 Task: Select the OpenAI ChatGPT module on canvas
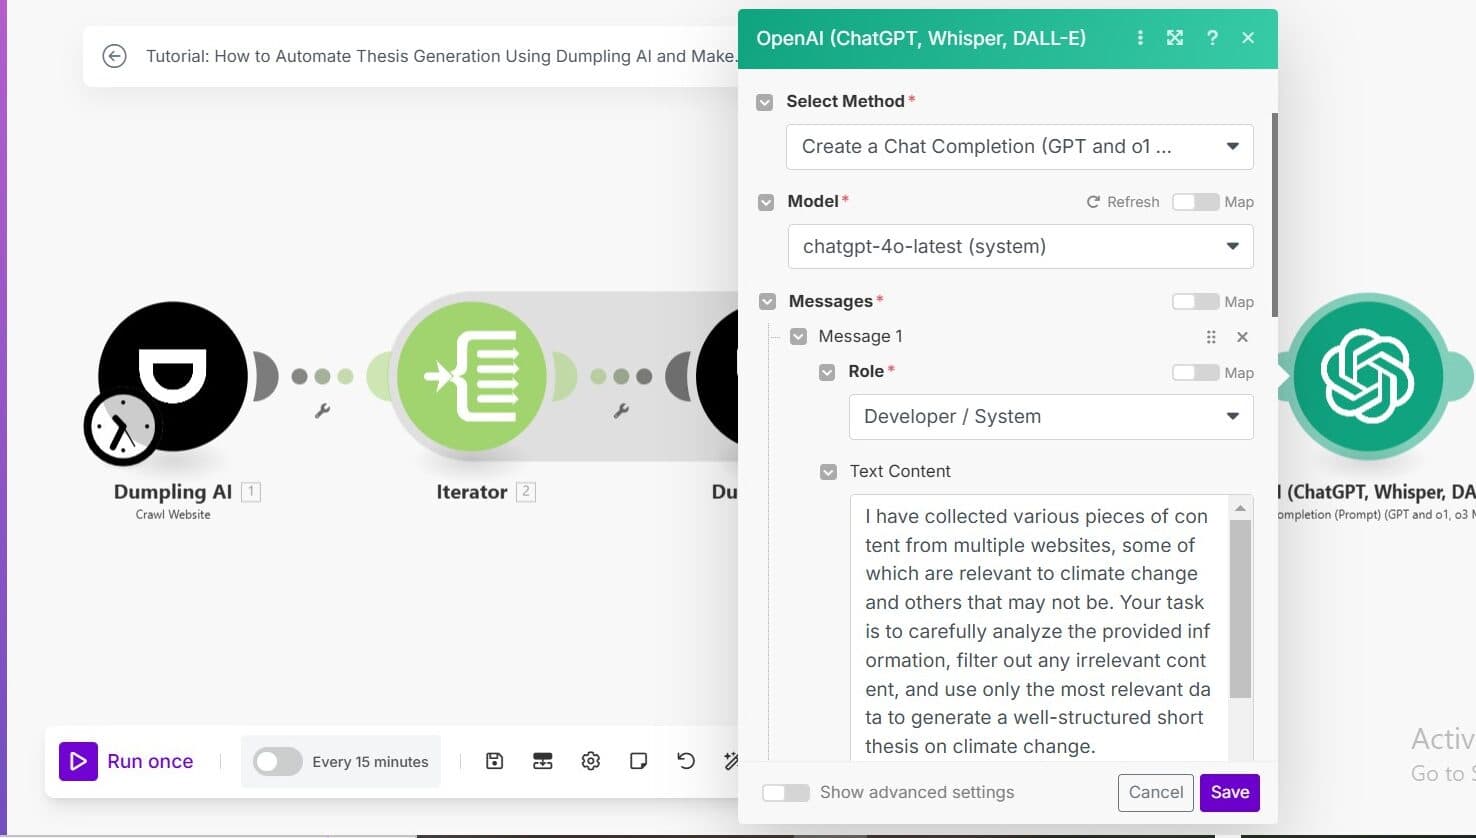1367,376
